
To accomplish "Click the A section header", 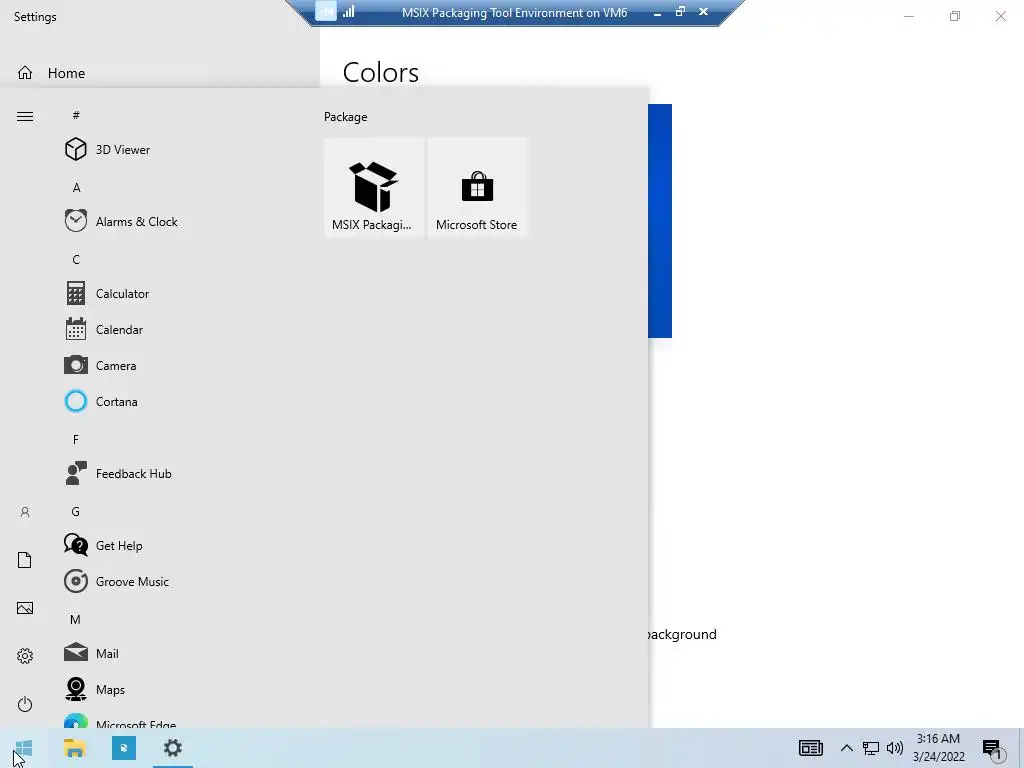I will [76, 187].
